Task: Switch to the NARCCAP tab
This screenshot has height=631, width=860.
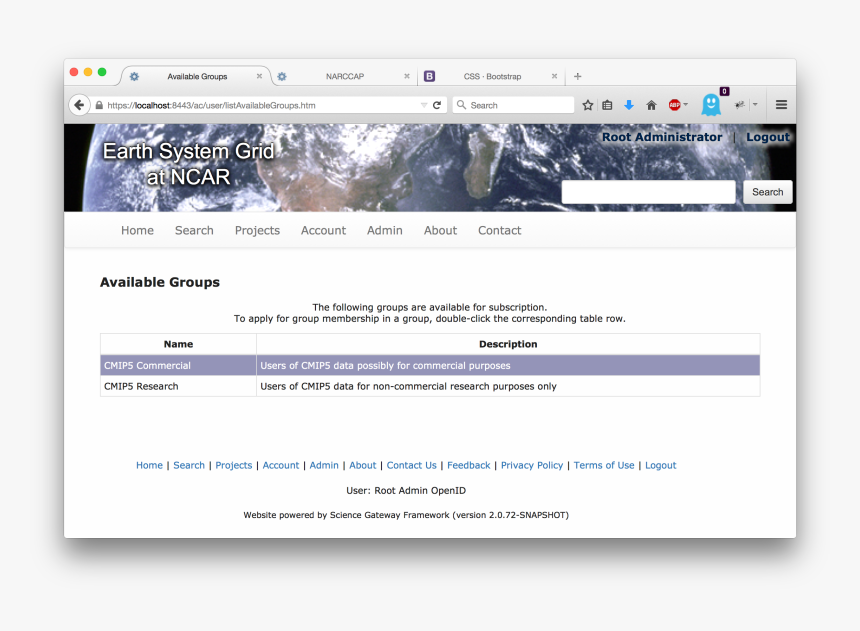Action: click(345, 76)
